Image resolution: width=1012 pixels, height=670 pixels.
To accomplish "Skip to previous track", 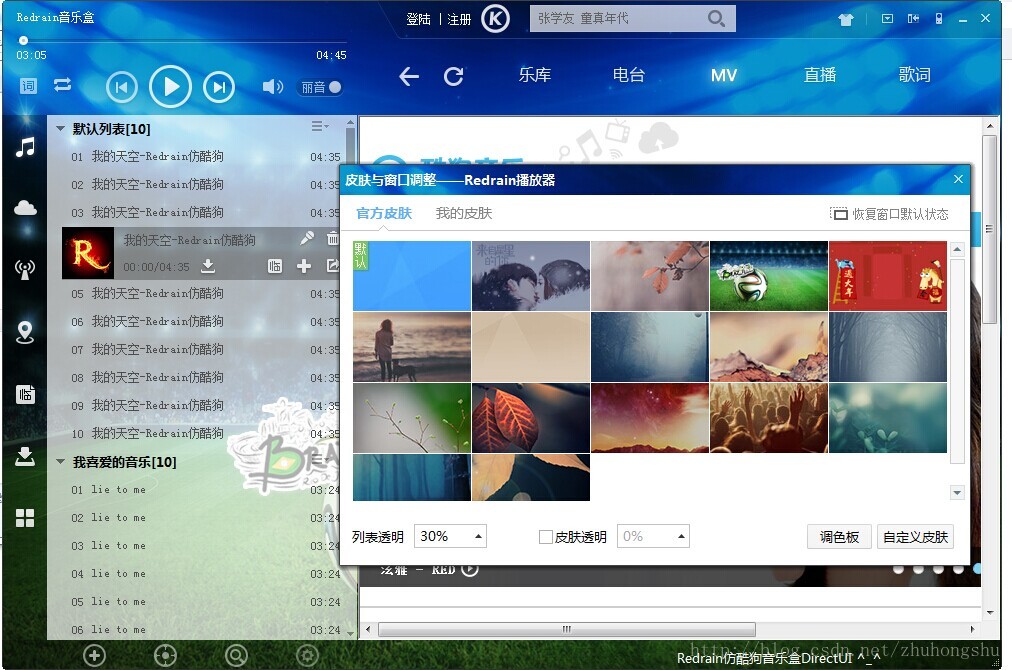I will (x=121, y=87).
